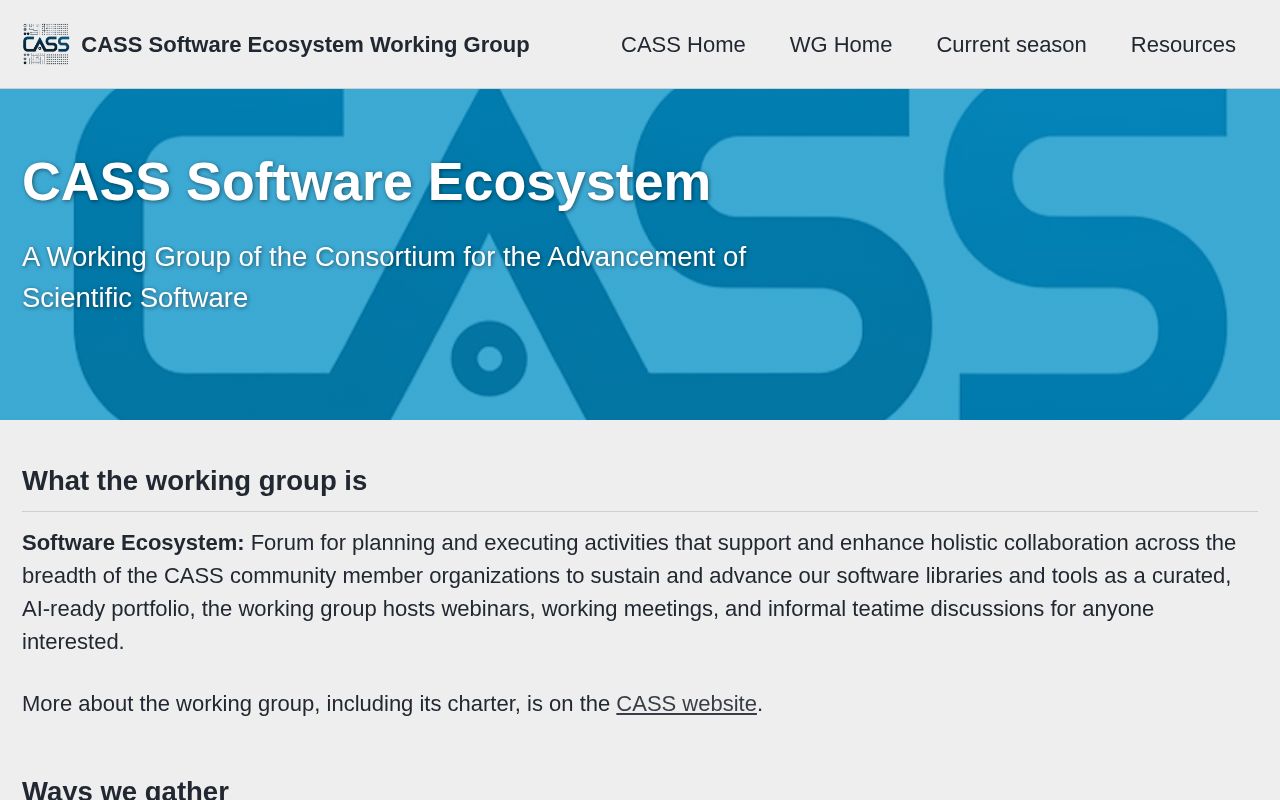The width and height of the screenshot is (1280, 800).
Task: Go to CASS Home in the navigation
Action: tap(683, 45)
